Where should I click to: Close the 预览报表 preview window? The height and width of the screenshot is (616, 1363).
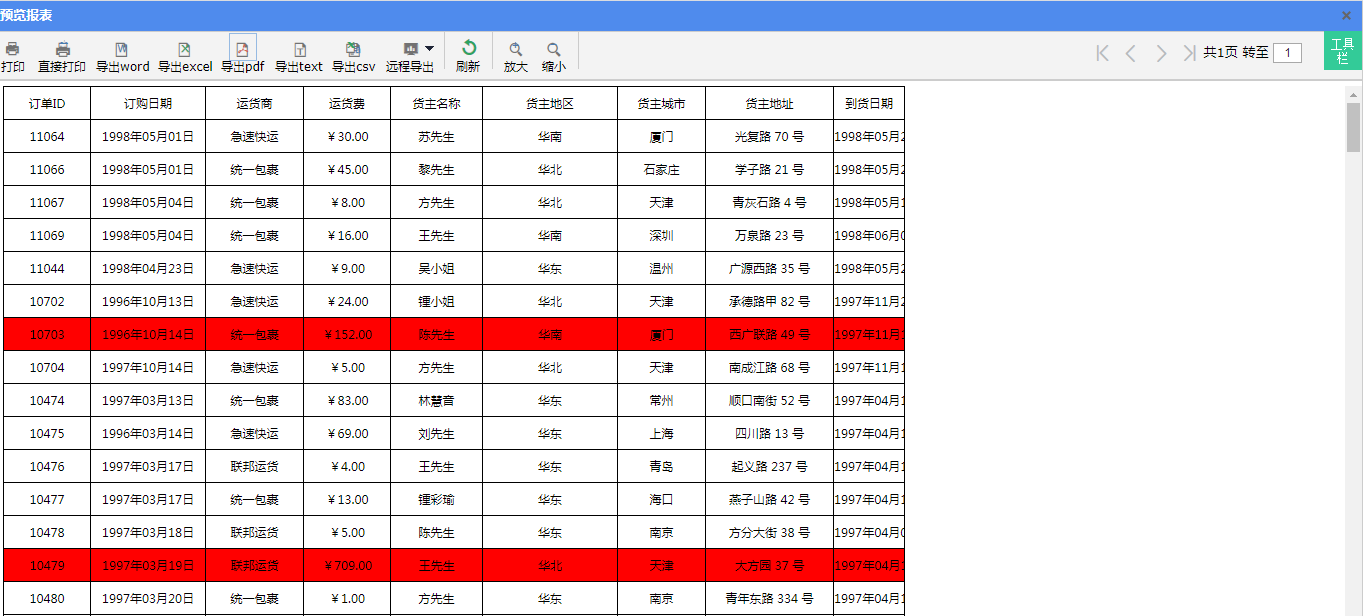click(1346, 16)
